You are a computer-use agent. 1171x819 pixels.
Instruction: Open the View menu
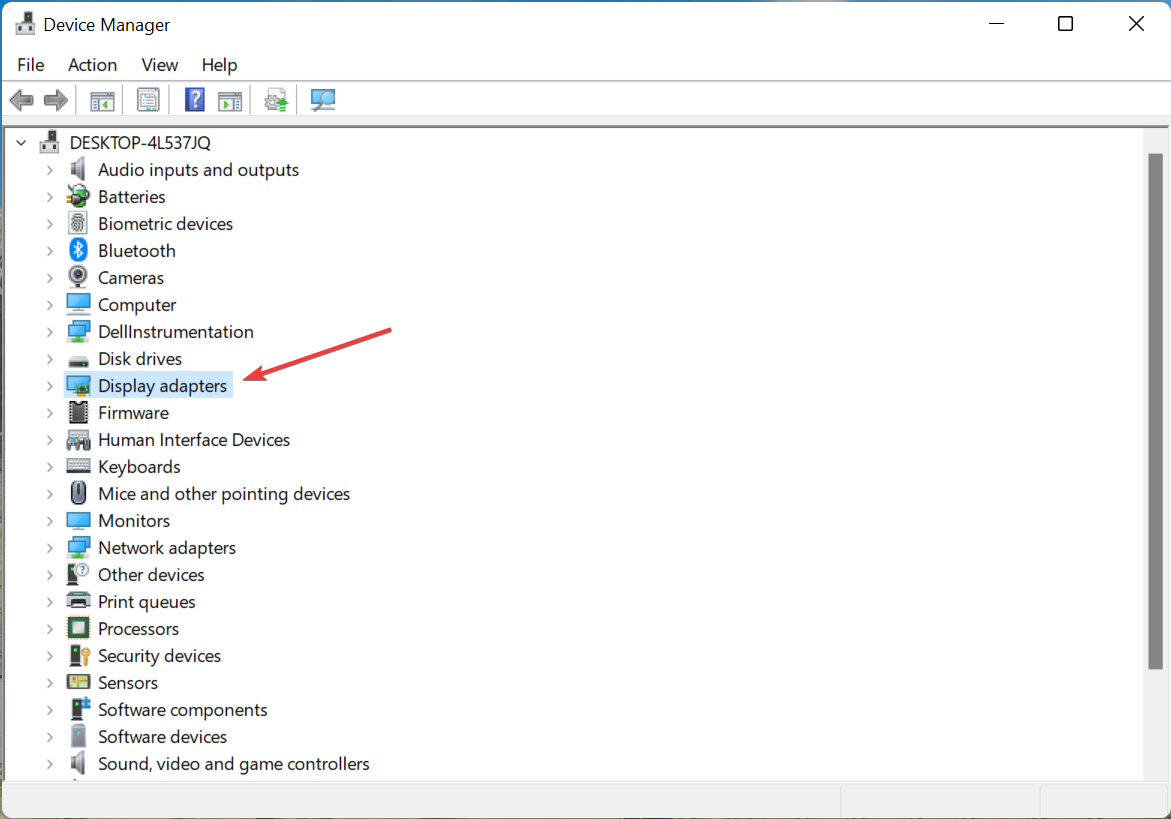159,65
